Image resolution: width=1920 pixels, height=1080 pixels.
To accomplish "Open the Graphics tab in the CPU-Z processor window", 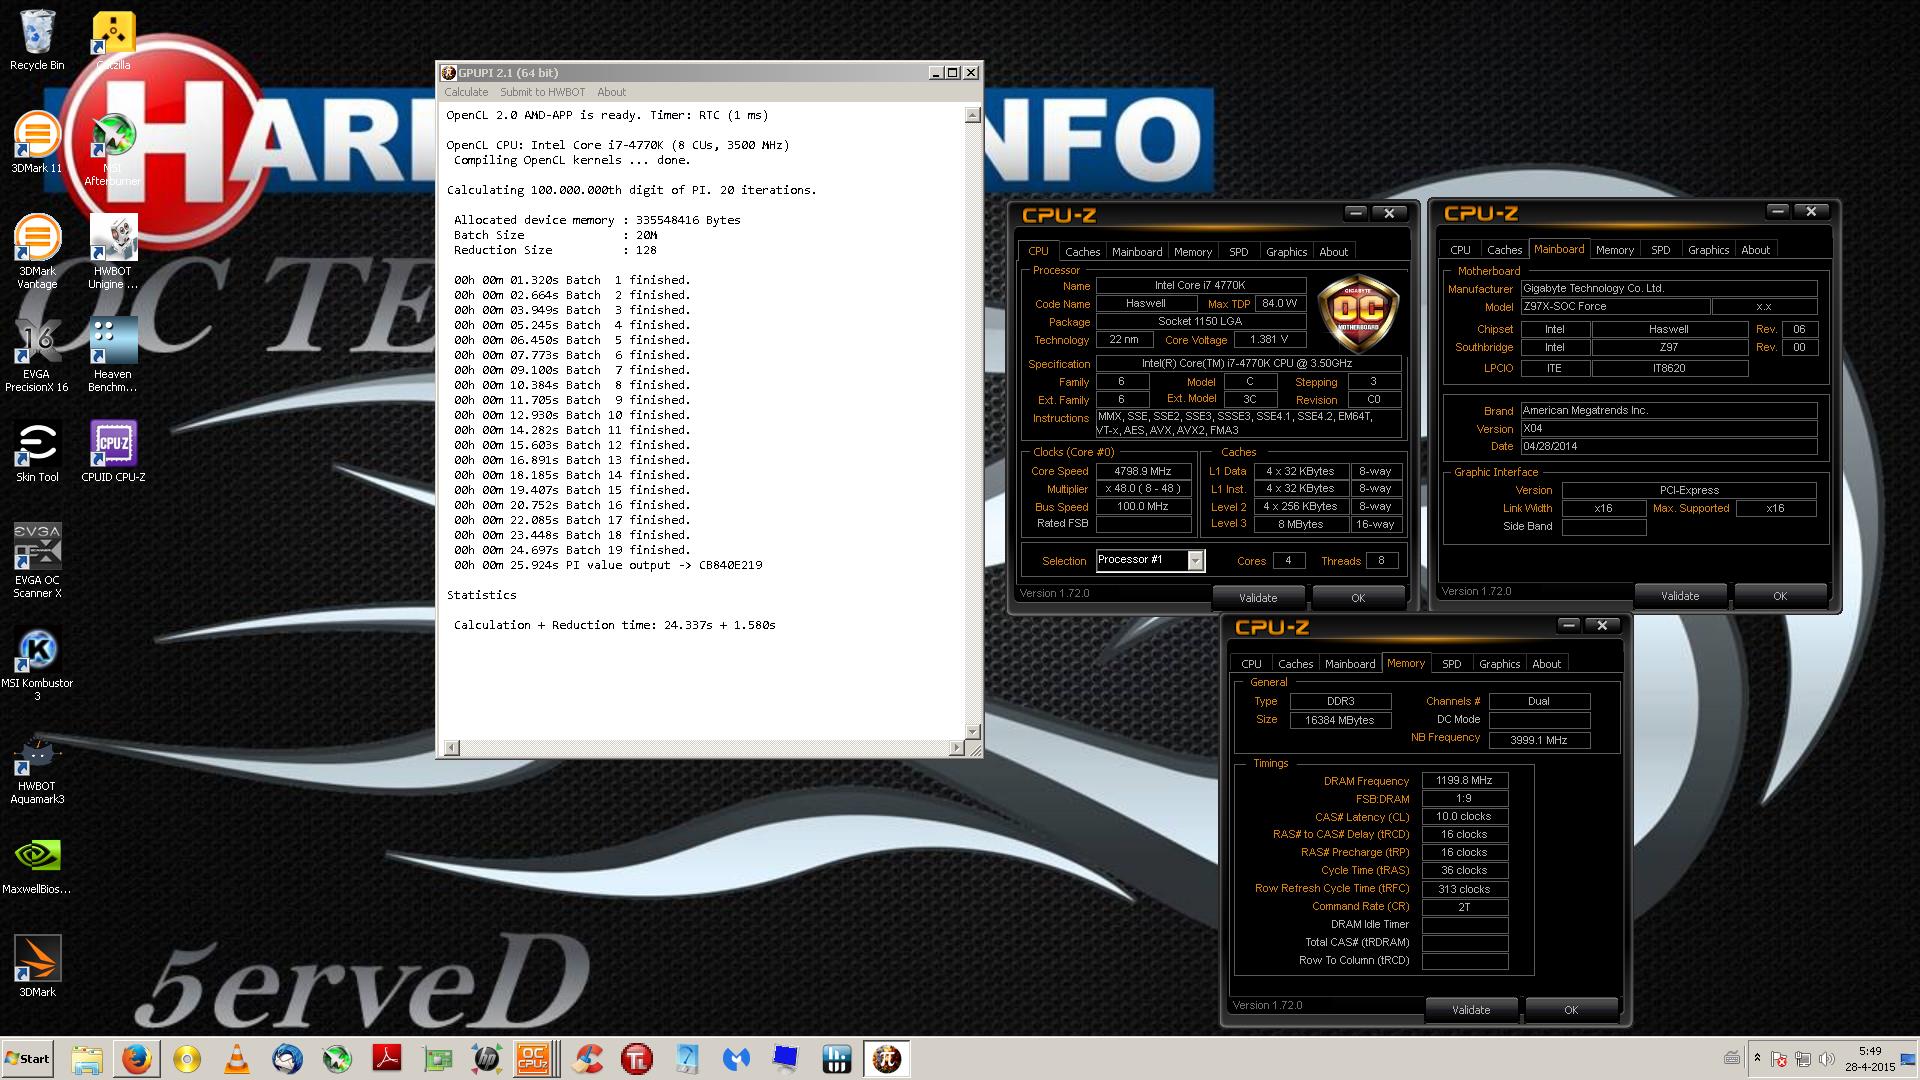I will coord(1286,252).
